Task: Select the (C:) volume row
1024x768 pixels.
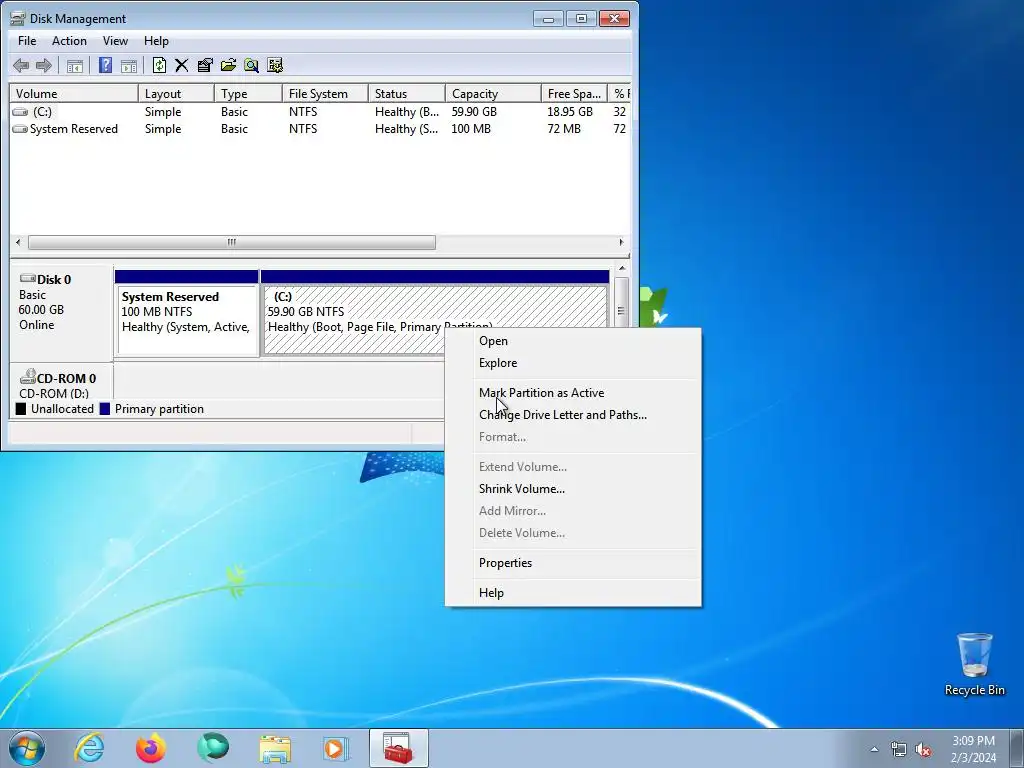Action: pyautogui.click(x=320, y=112)
